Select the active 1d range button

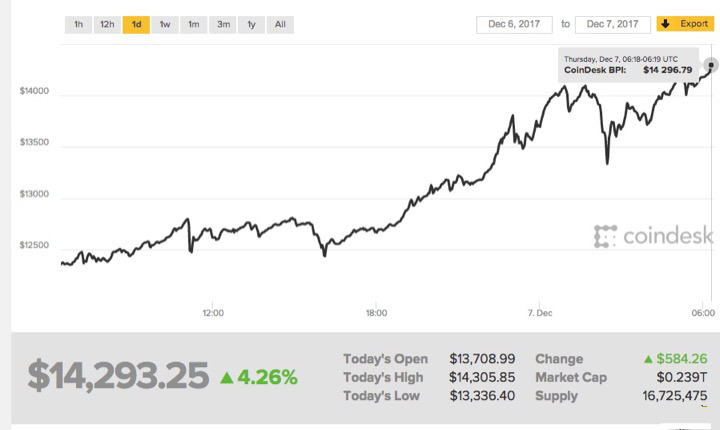[136, 23]
